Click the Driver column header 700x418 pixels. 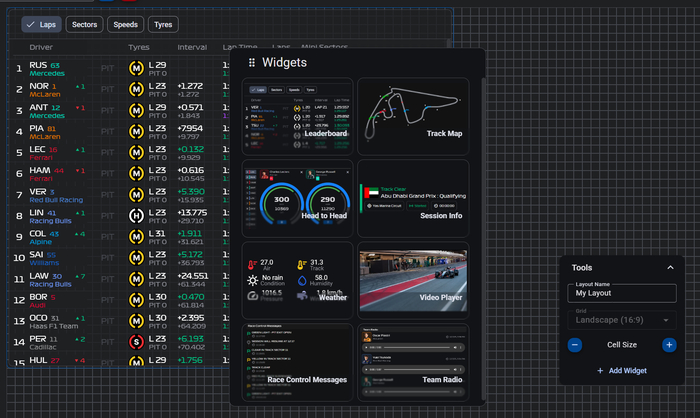pos(41,47)
